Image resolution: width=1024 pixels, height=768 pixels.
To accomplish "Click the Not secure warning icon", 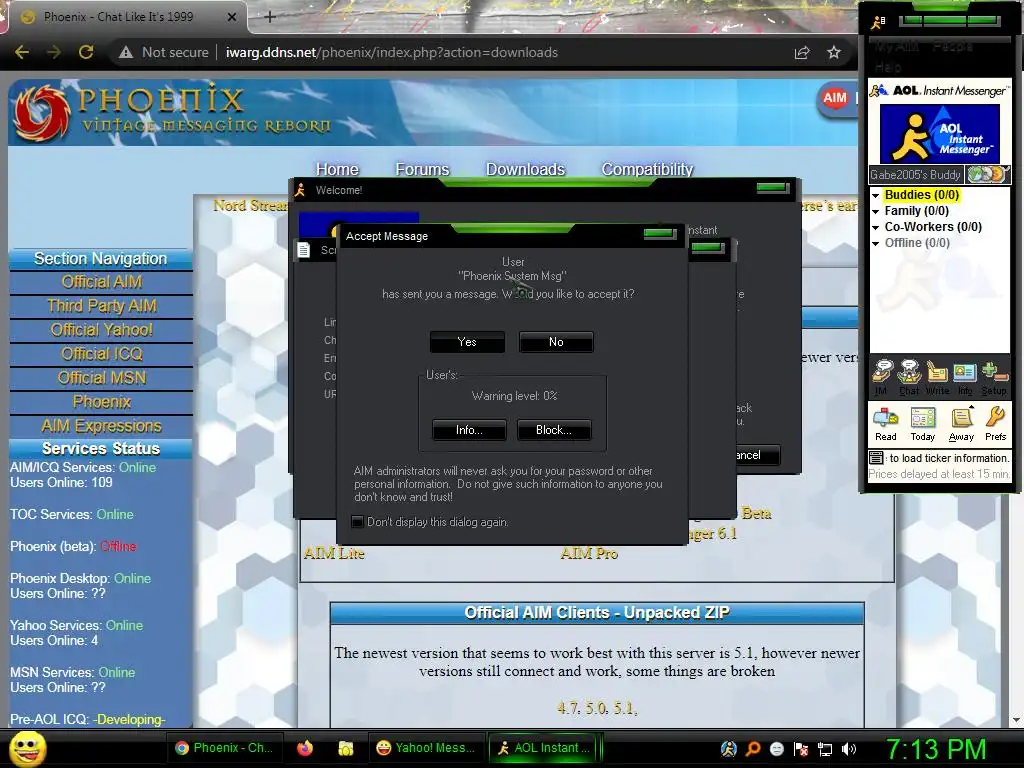I will coord(126,52).
